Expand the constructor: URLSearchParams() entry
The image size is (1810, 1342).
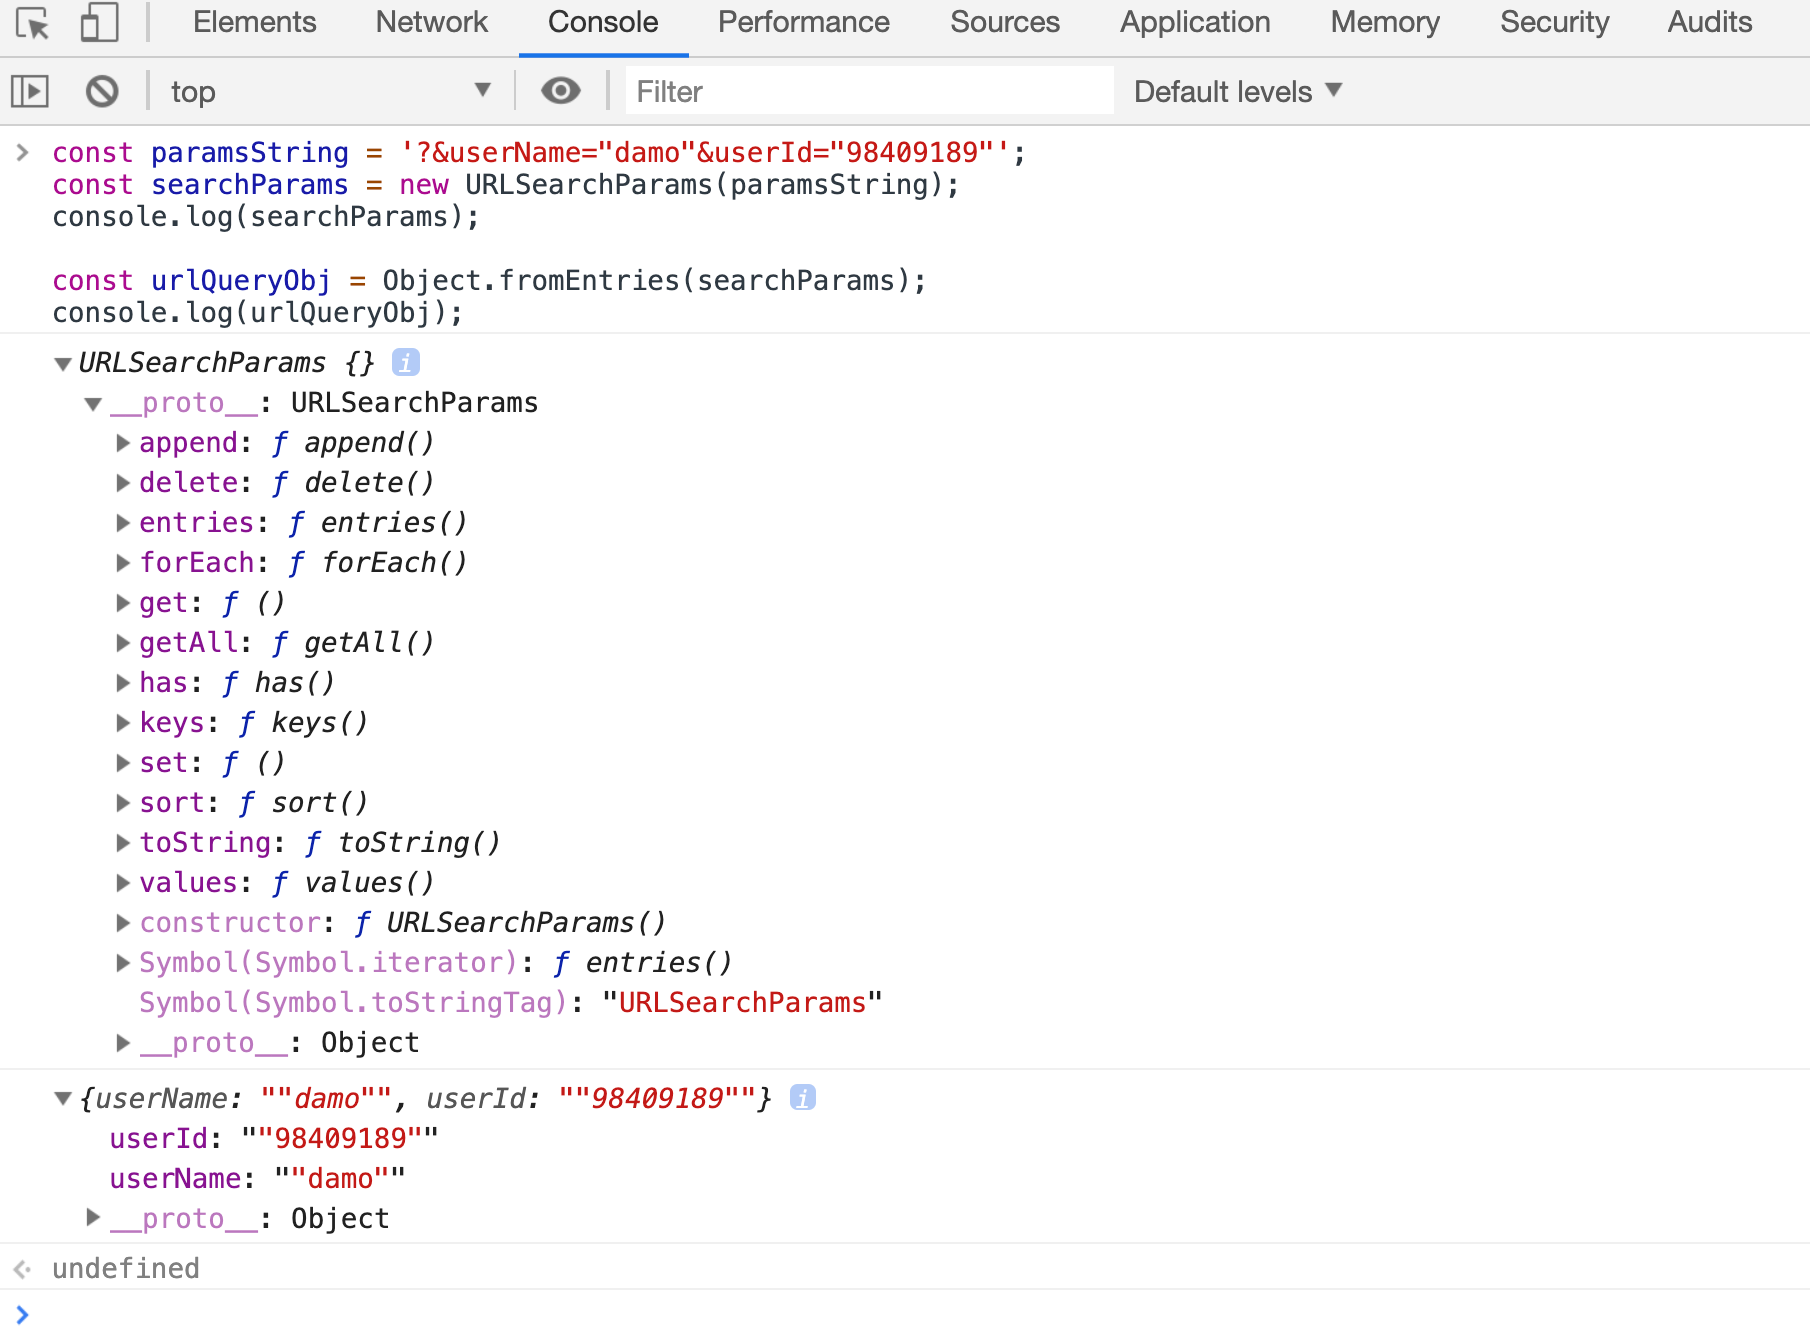[123, 923]
